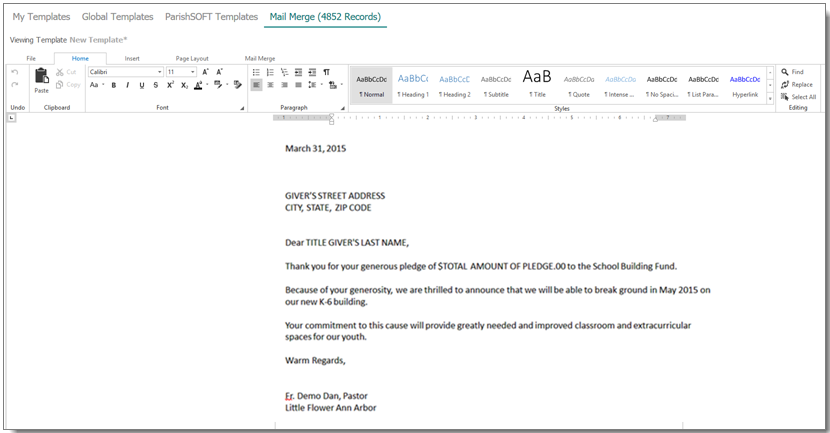
Task: Apply the Intense quote style
Action: [620, 85]
